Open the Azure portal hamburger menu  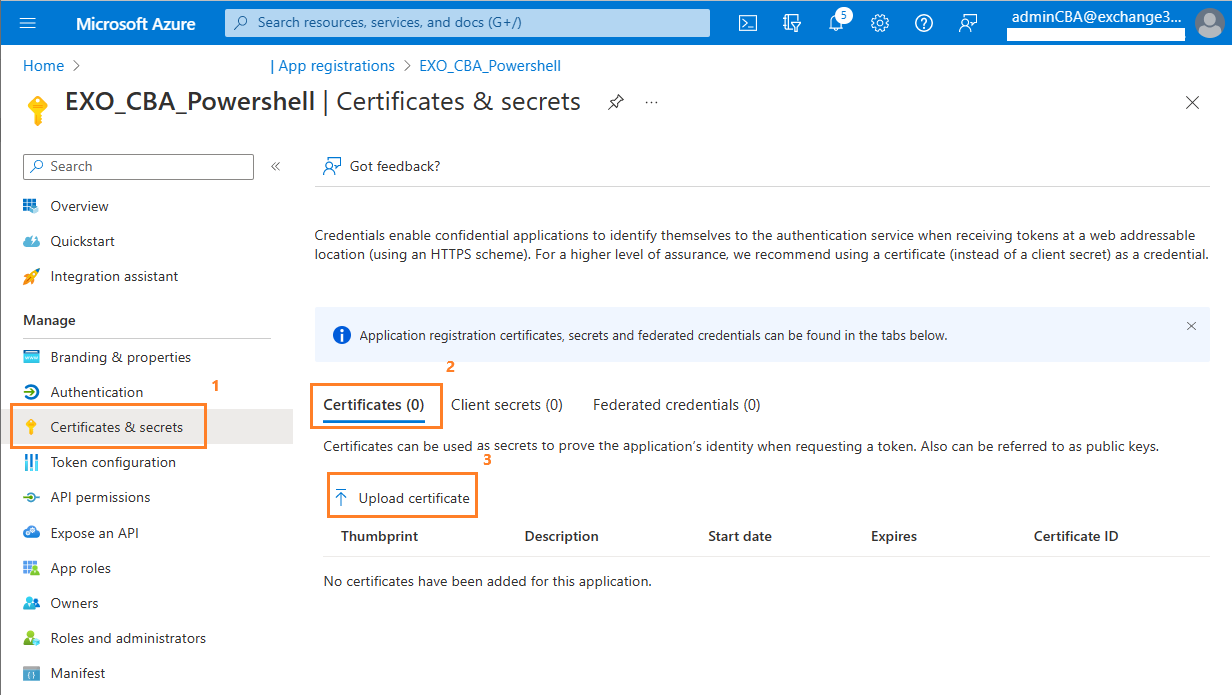click(28, 23)
